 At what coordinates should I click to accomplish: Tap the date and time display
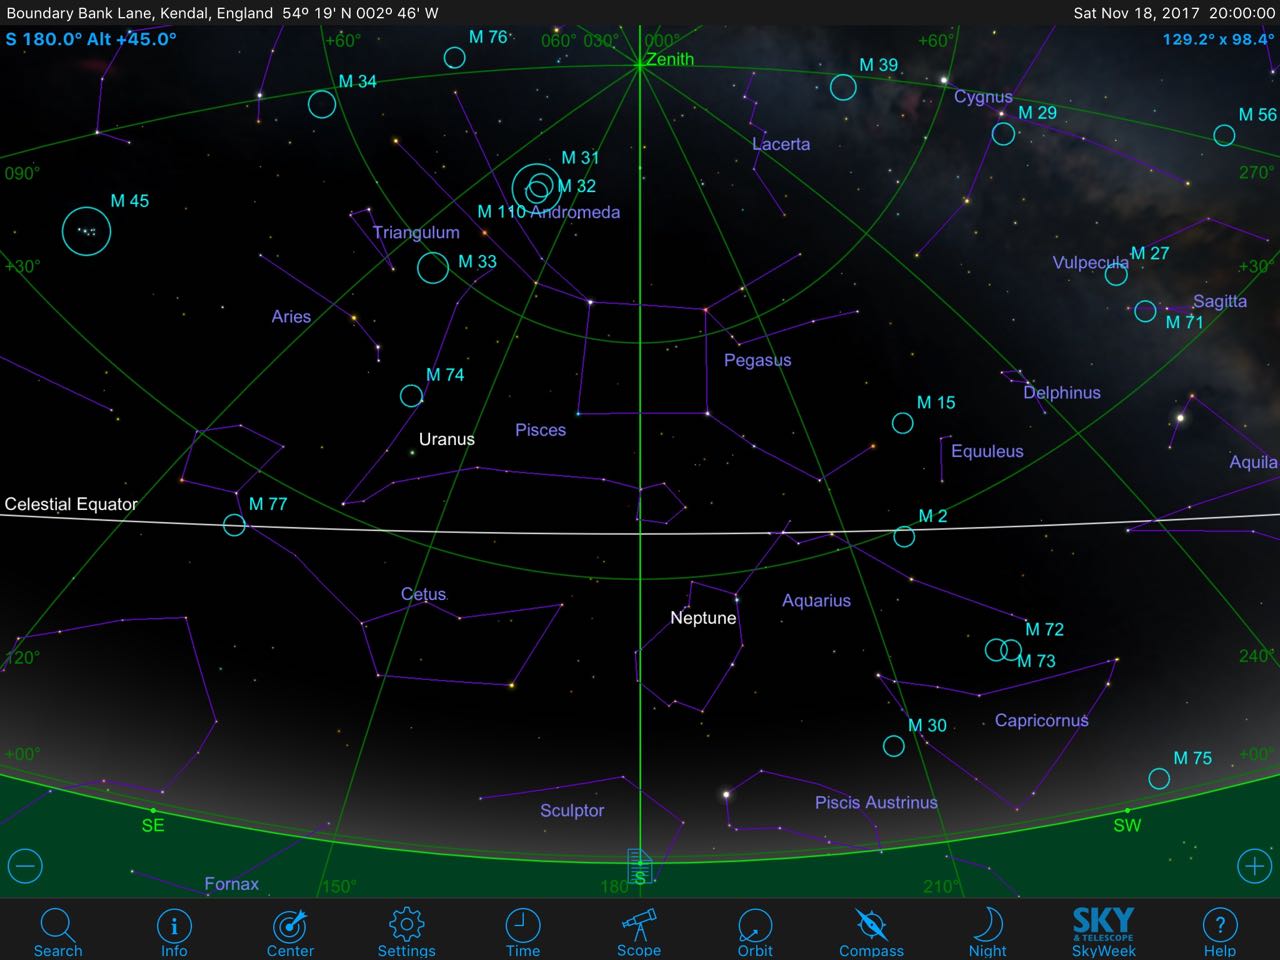pyautogui.click(x=1173, y=13)
